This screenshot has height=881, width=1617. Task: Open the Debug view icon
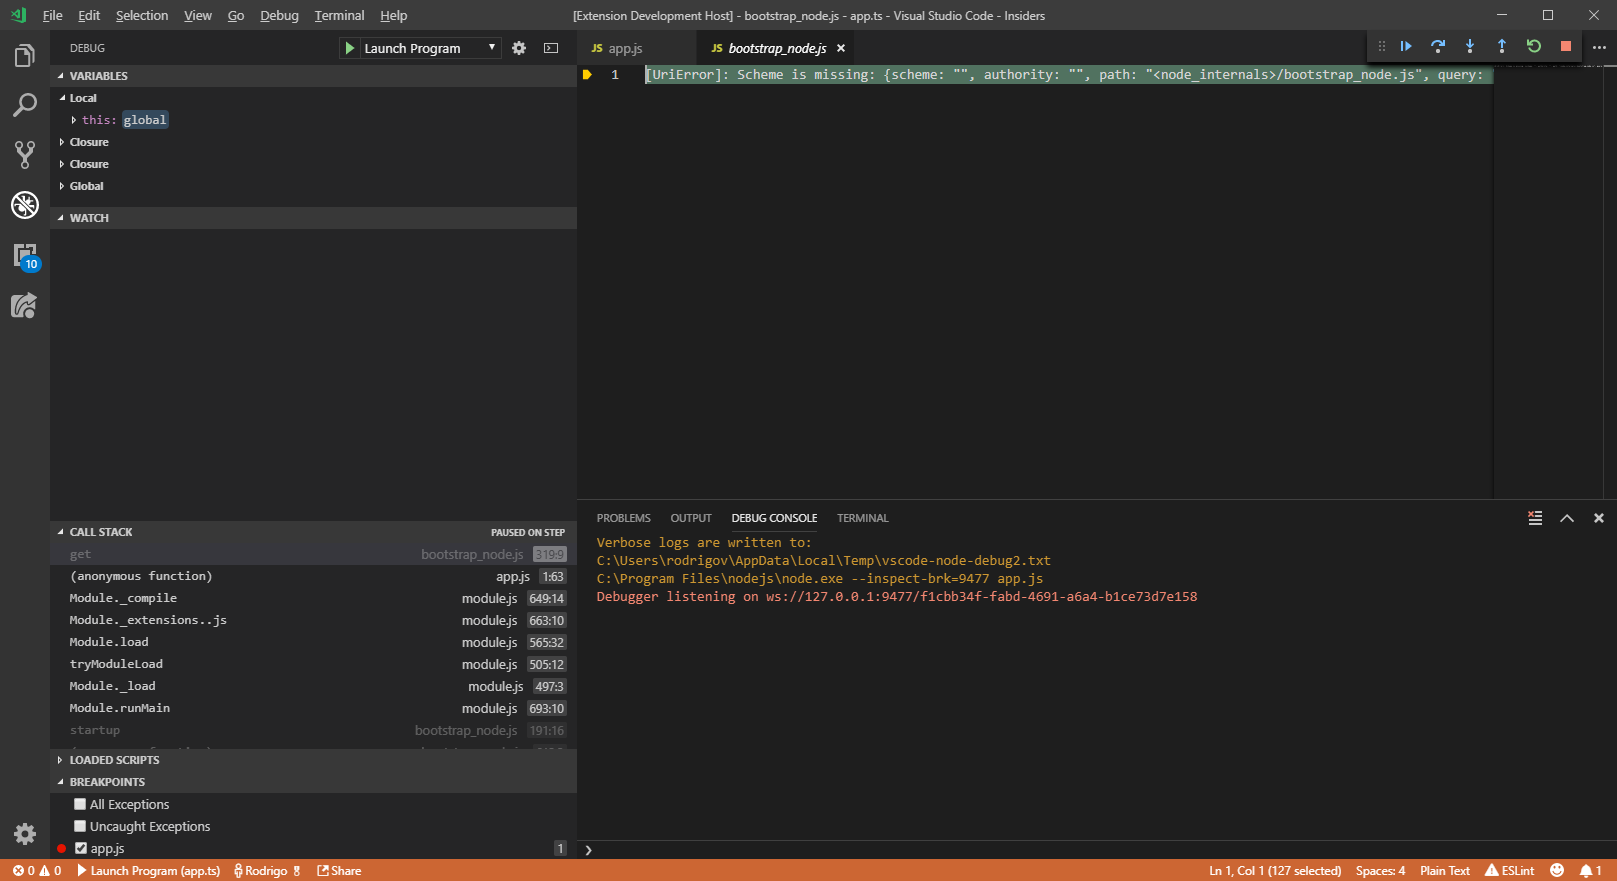[24, 205]
